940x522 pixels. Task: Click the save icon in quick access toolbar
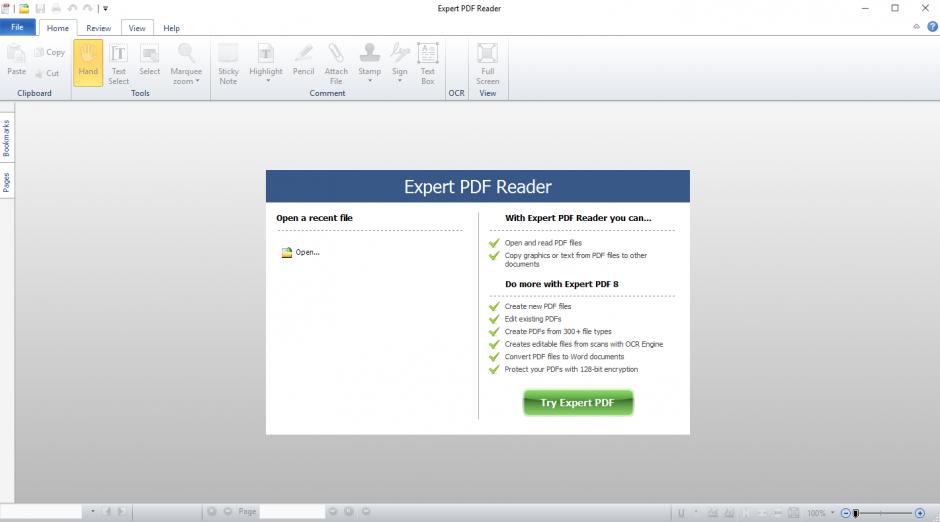(x=40, y=8)
